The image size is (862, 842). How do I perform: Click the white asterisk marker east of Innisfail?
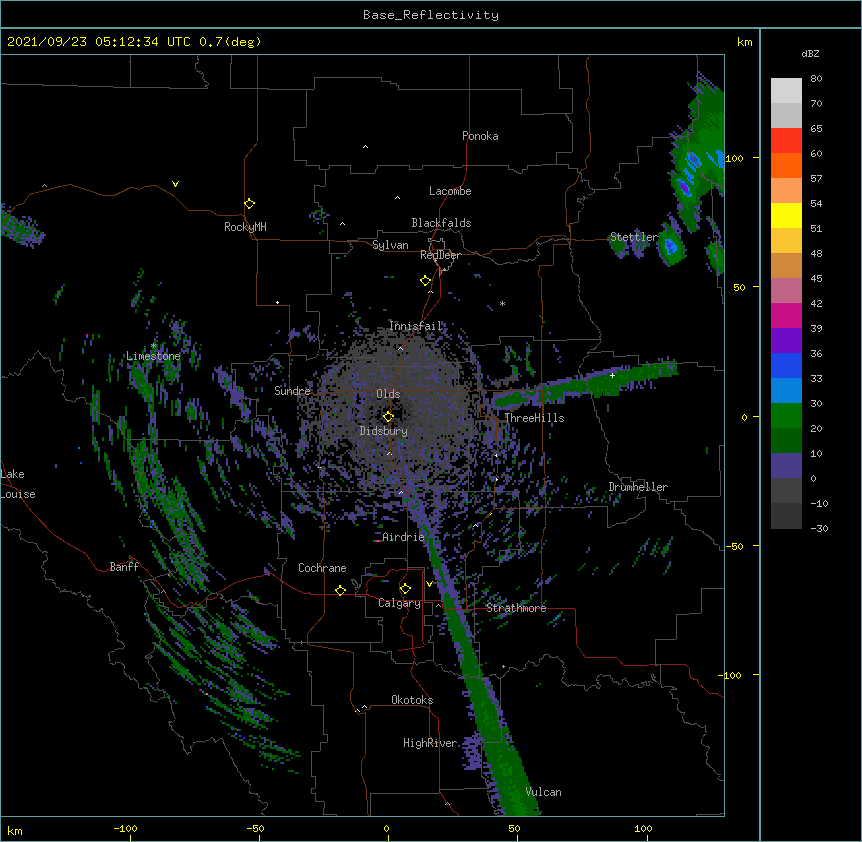[502, 303]
